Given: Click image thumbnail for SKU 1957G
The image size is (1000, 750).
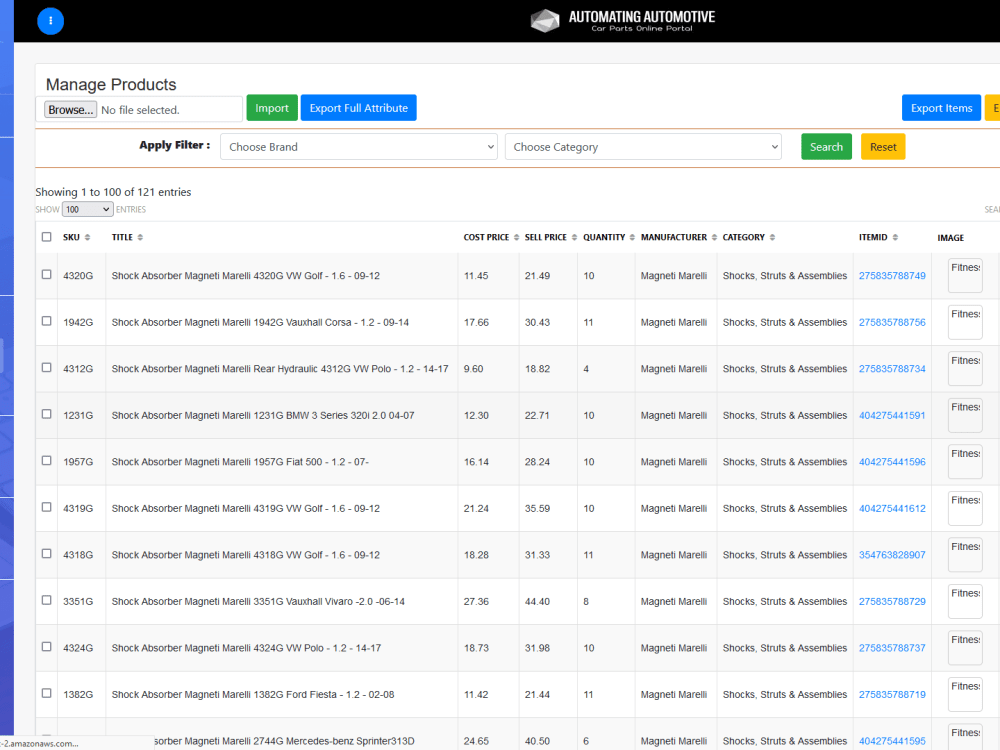Looking at the screenshot, I should (965, 461).
